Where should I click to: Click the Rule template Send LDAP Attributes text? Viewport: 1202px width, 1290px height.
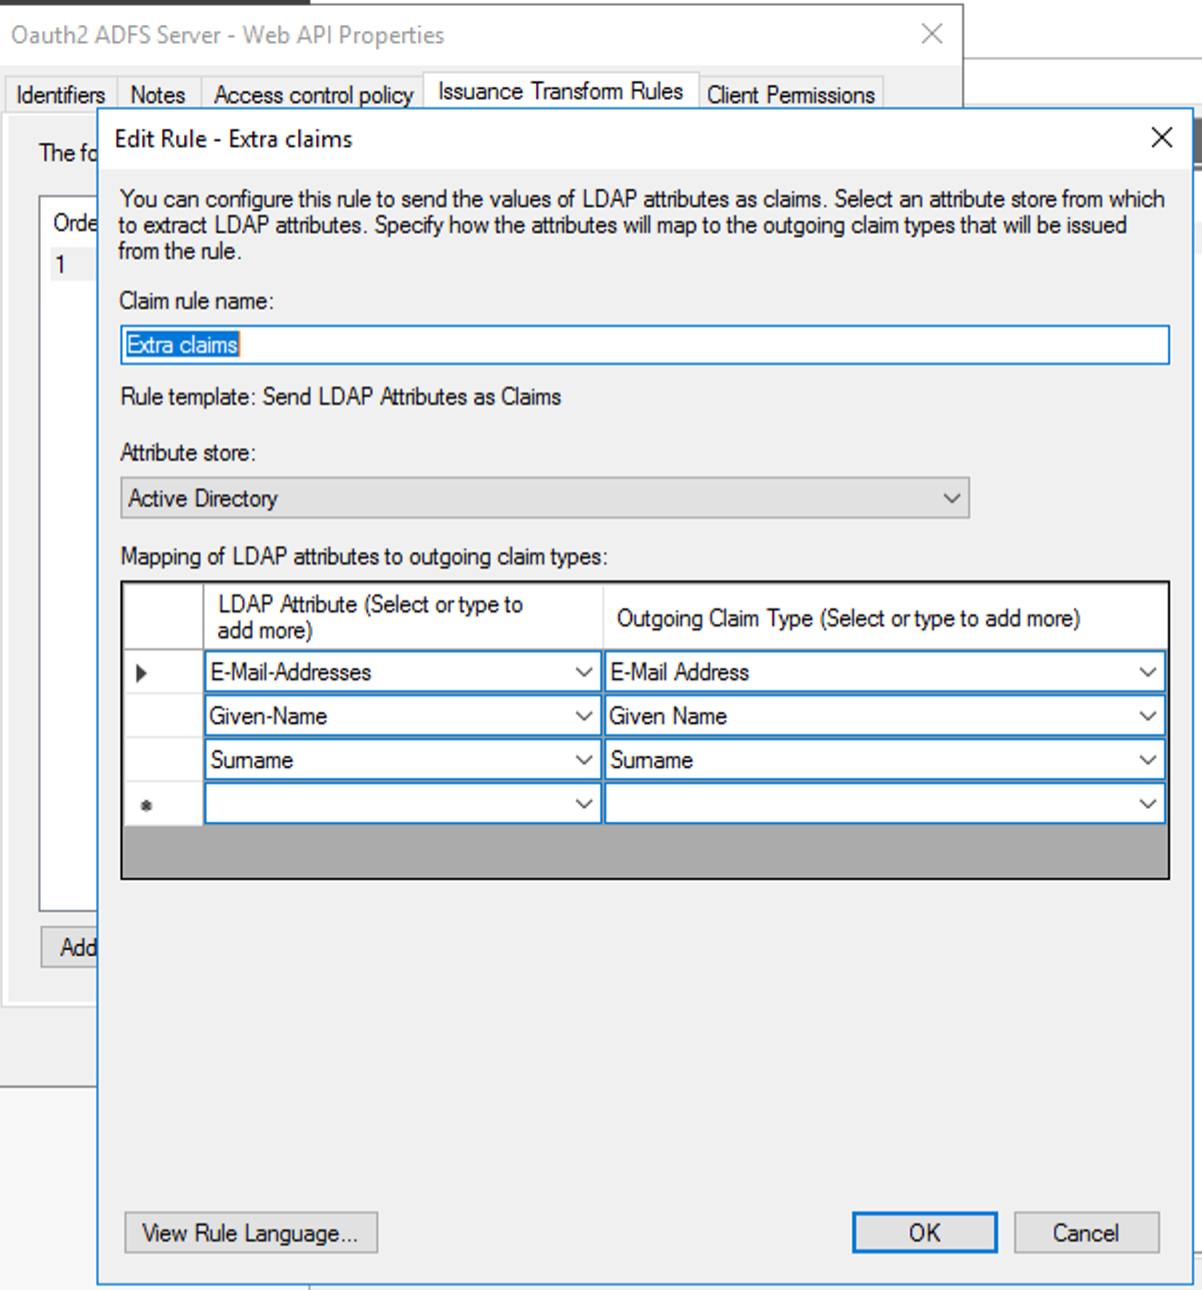pos(341,397)
